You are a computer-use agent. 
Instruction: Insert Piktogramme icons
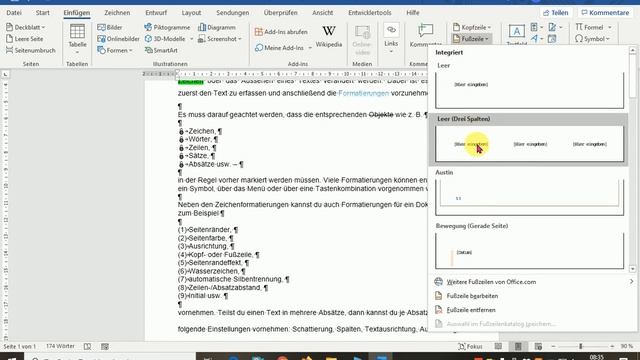tap(167, 27)
